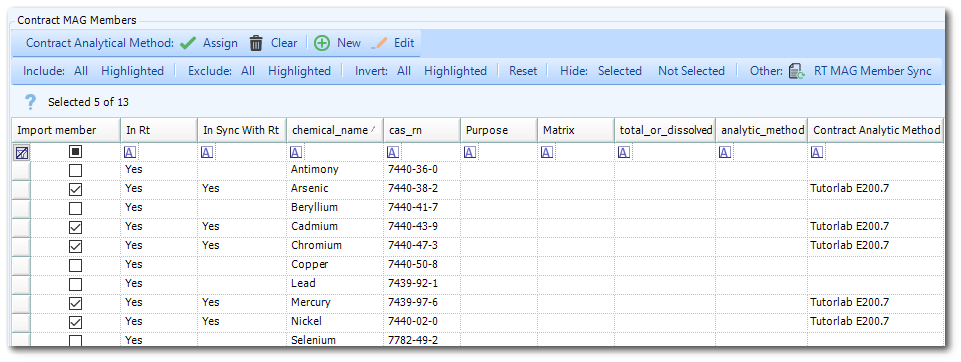Open the filter icon under In Rt column

pyautogui.click(x=130, y=152)
